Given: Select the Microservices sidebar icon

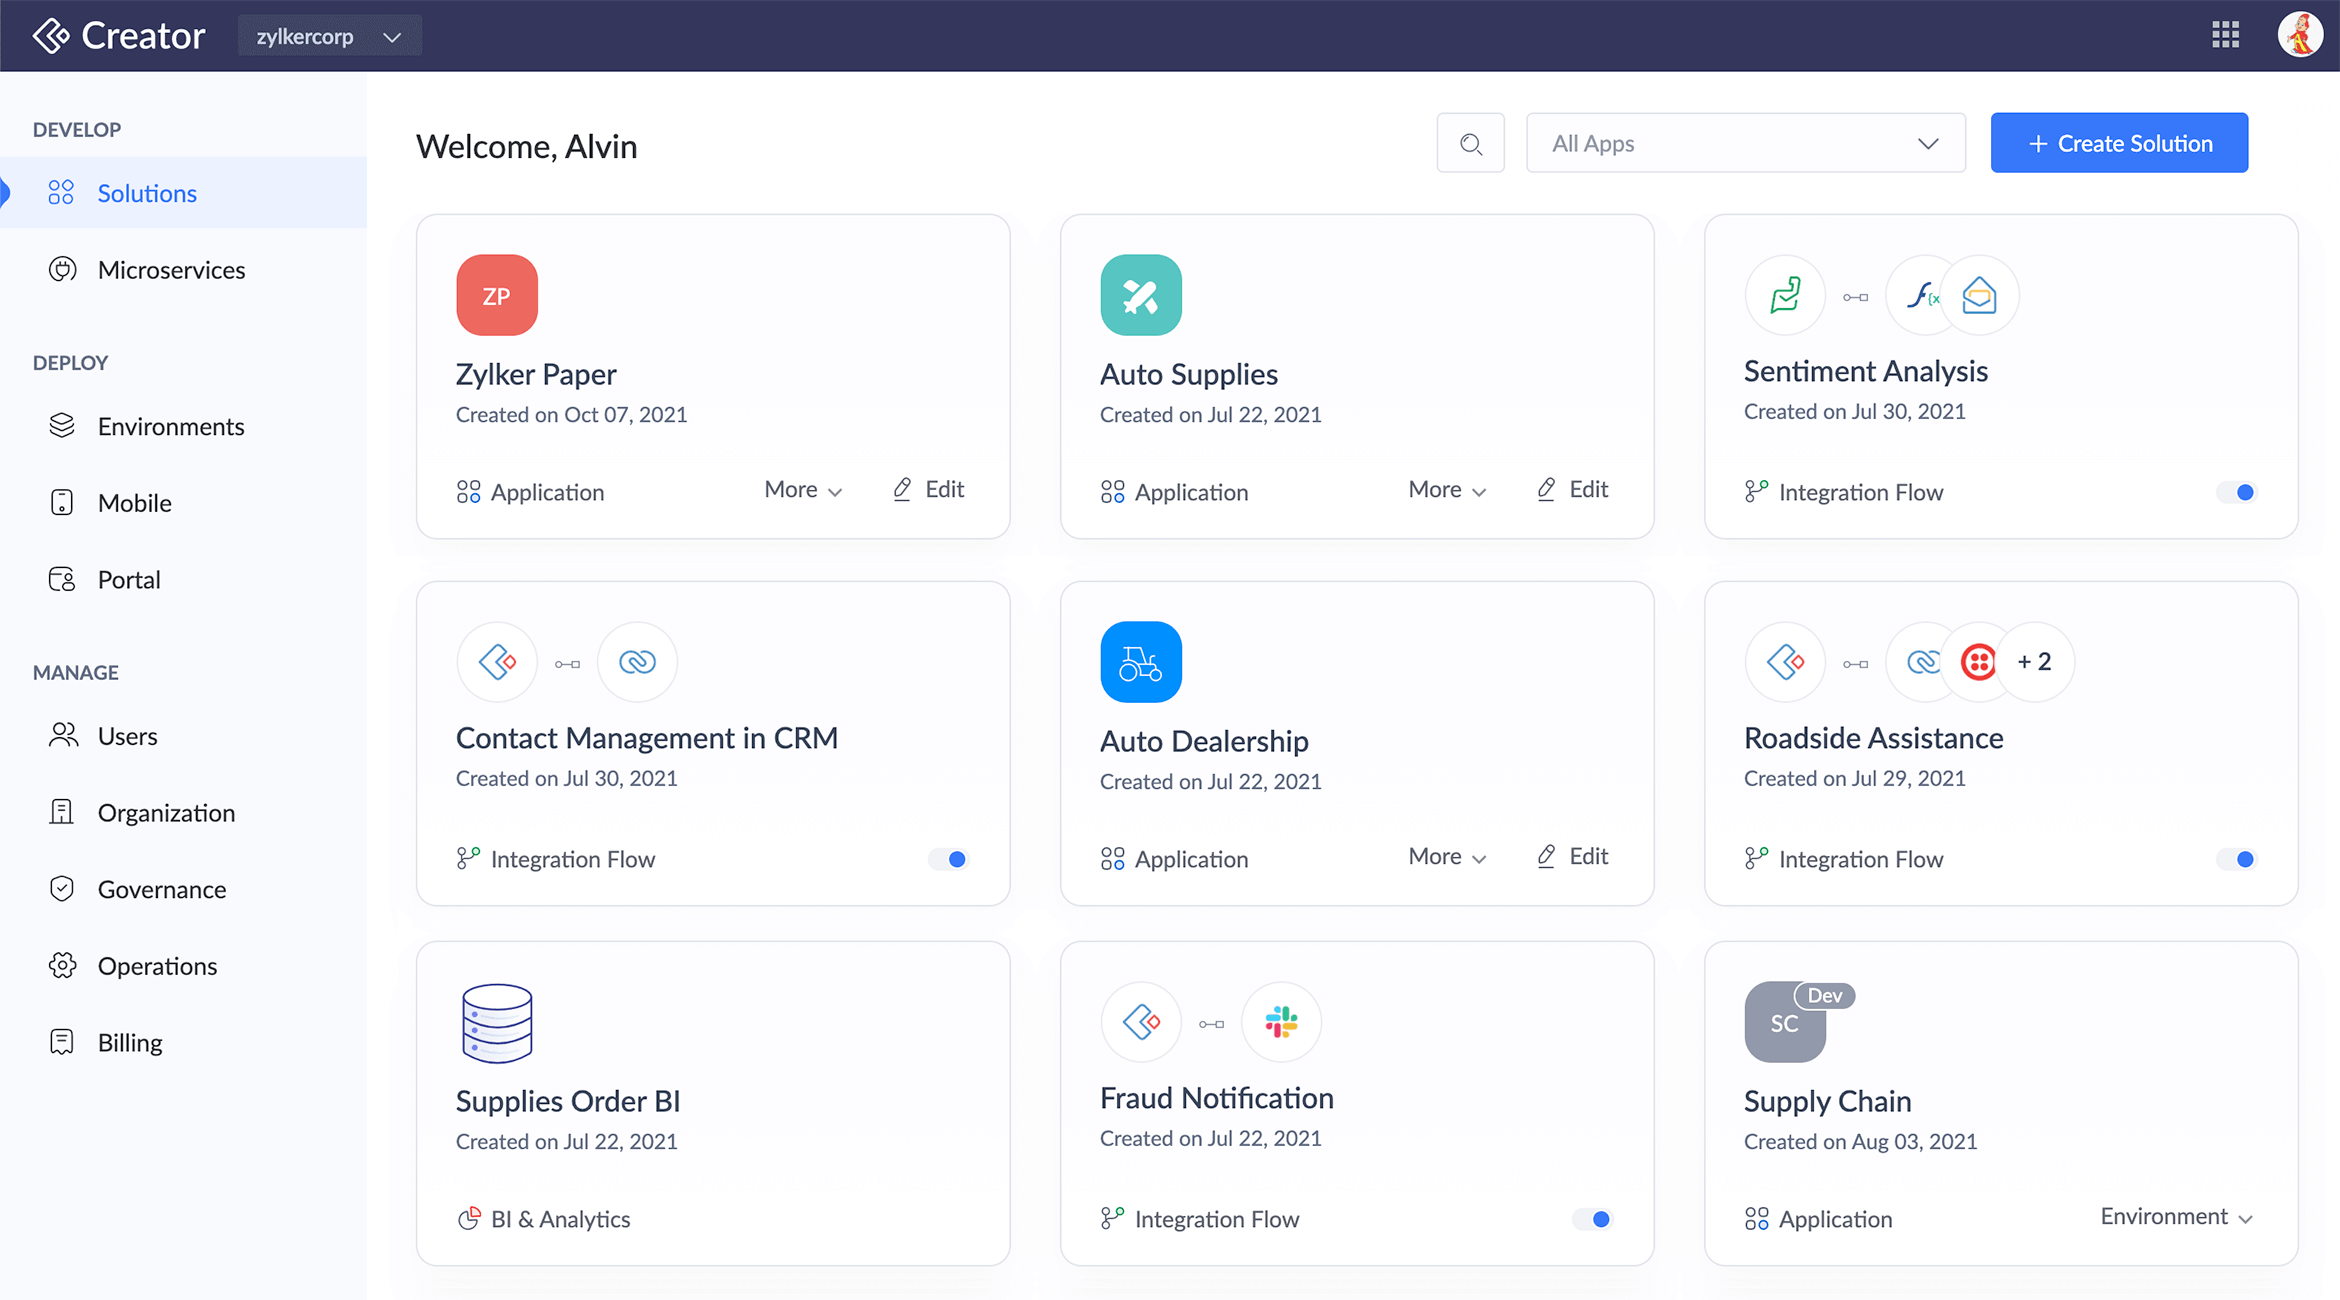Looking at the screenshot, I should point(62,269).
